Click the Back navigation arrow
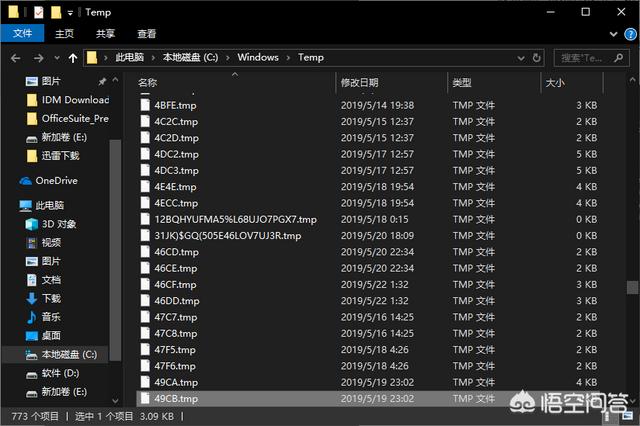Image resolution: width=640 pixels, height=426 pixels. [x=16, y=58]
